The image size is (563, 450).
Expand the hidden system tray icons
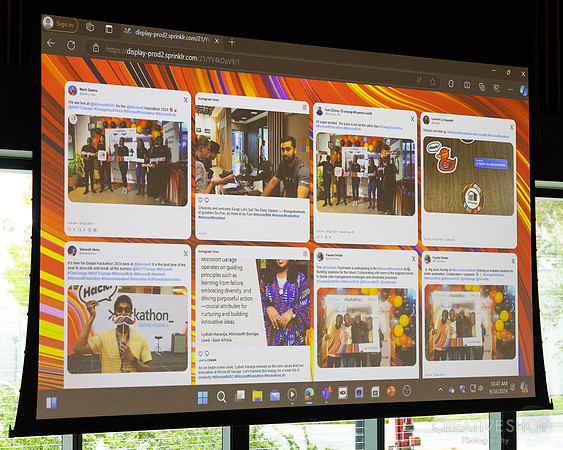440,390
